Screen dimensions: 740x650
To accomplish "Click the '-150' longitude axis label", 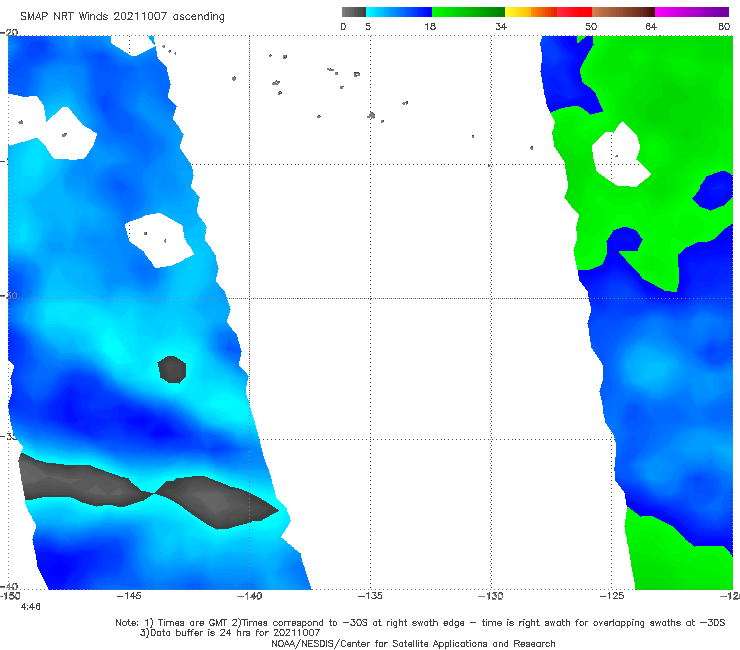I will coord(10,596).
